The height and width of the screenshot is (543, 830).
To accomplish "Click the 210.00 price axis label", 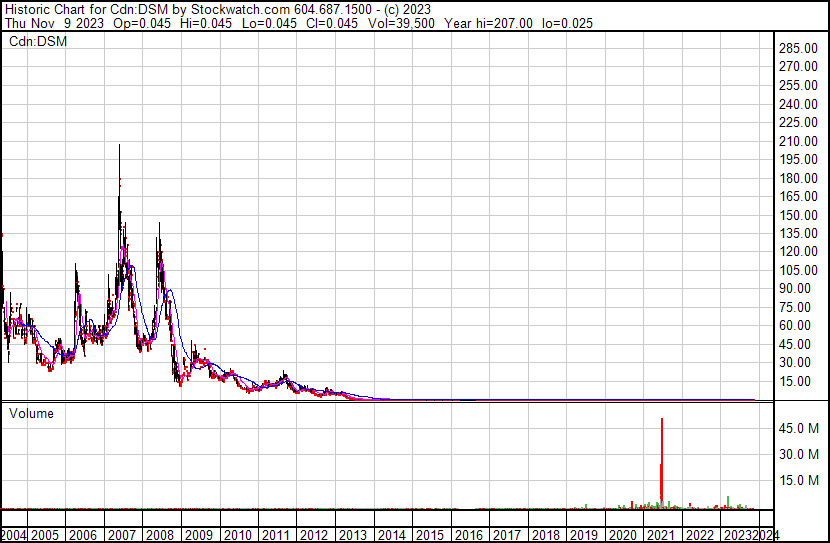I will 798,141.
